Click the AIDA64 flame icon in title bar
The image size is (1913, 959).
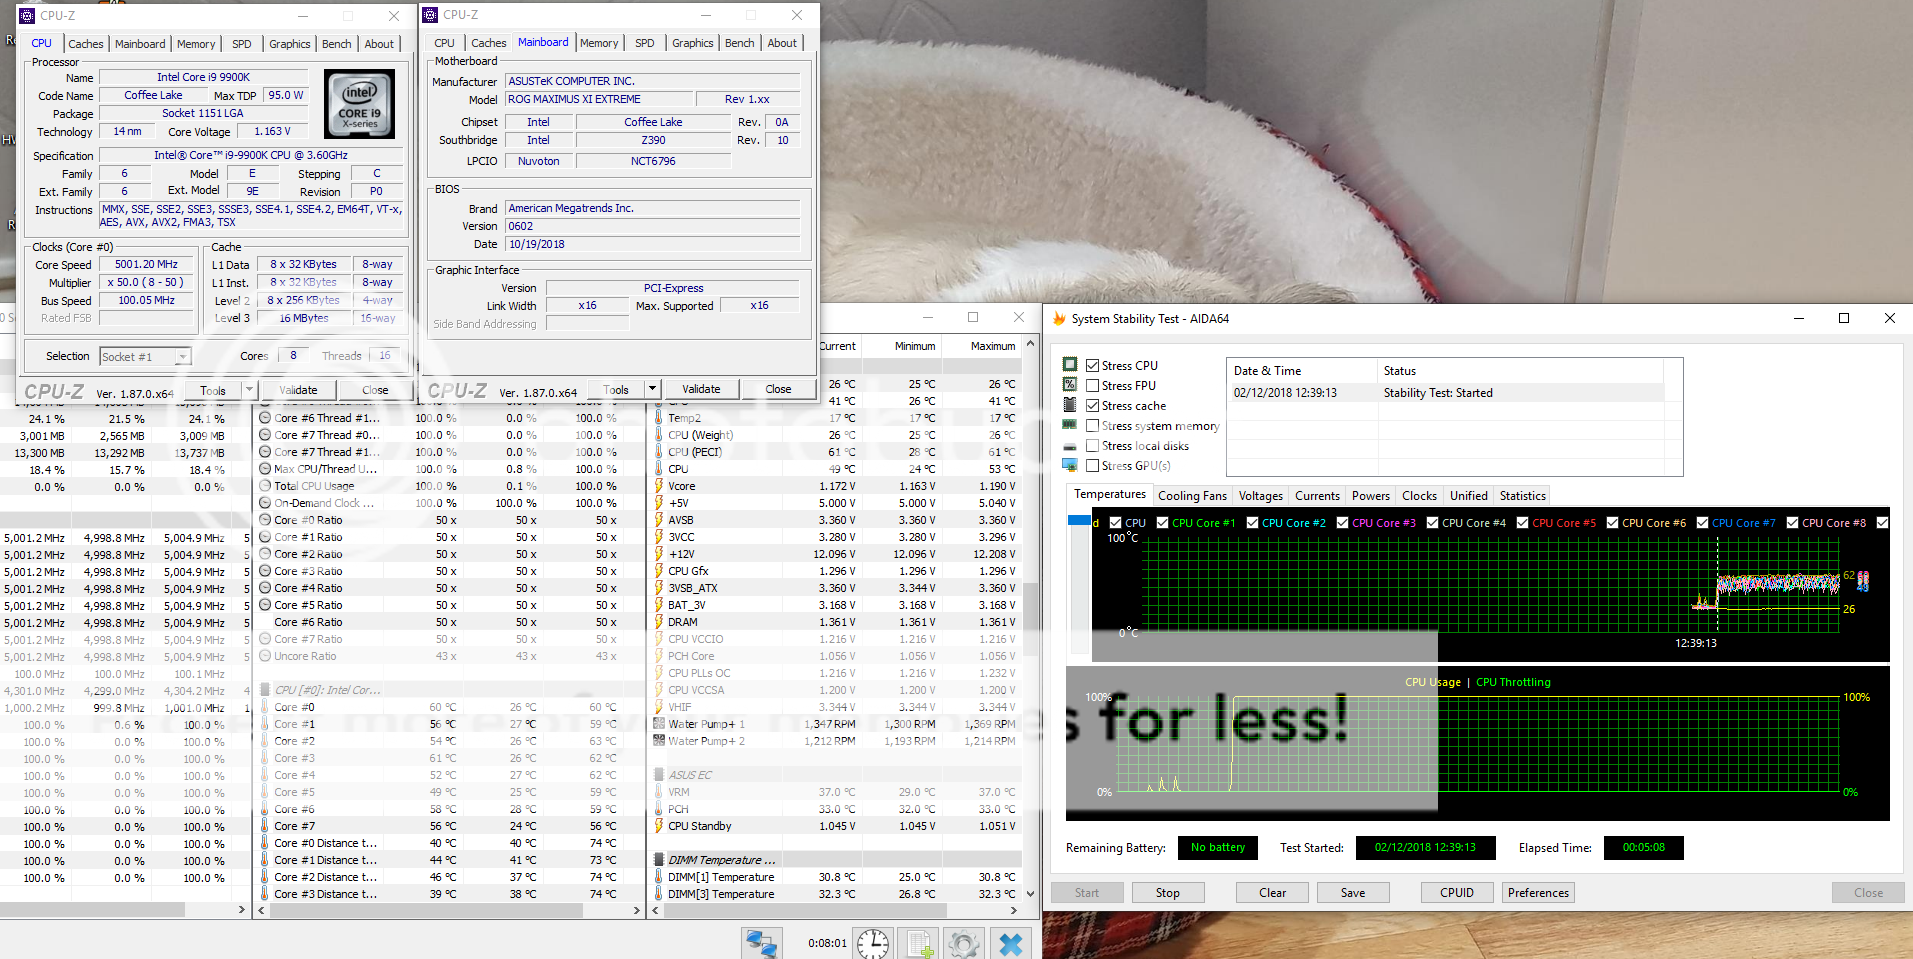point(1059,318)
